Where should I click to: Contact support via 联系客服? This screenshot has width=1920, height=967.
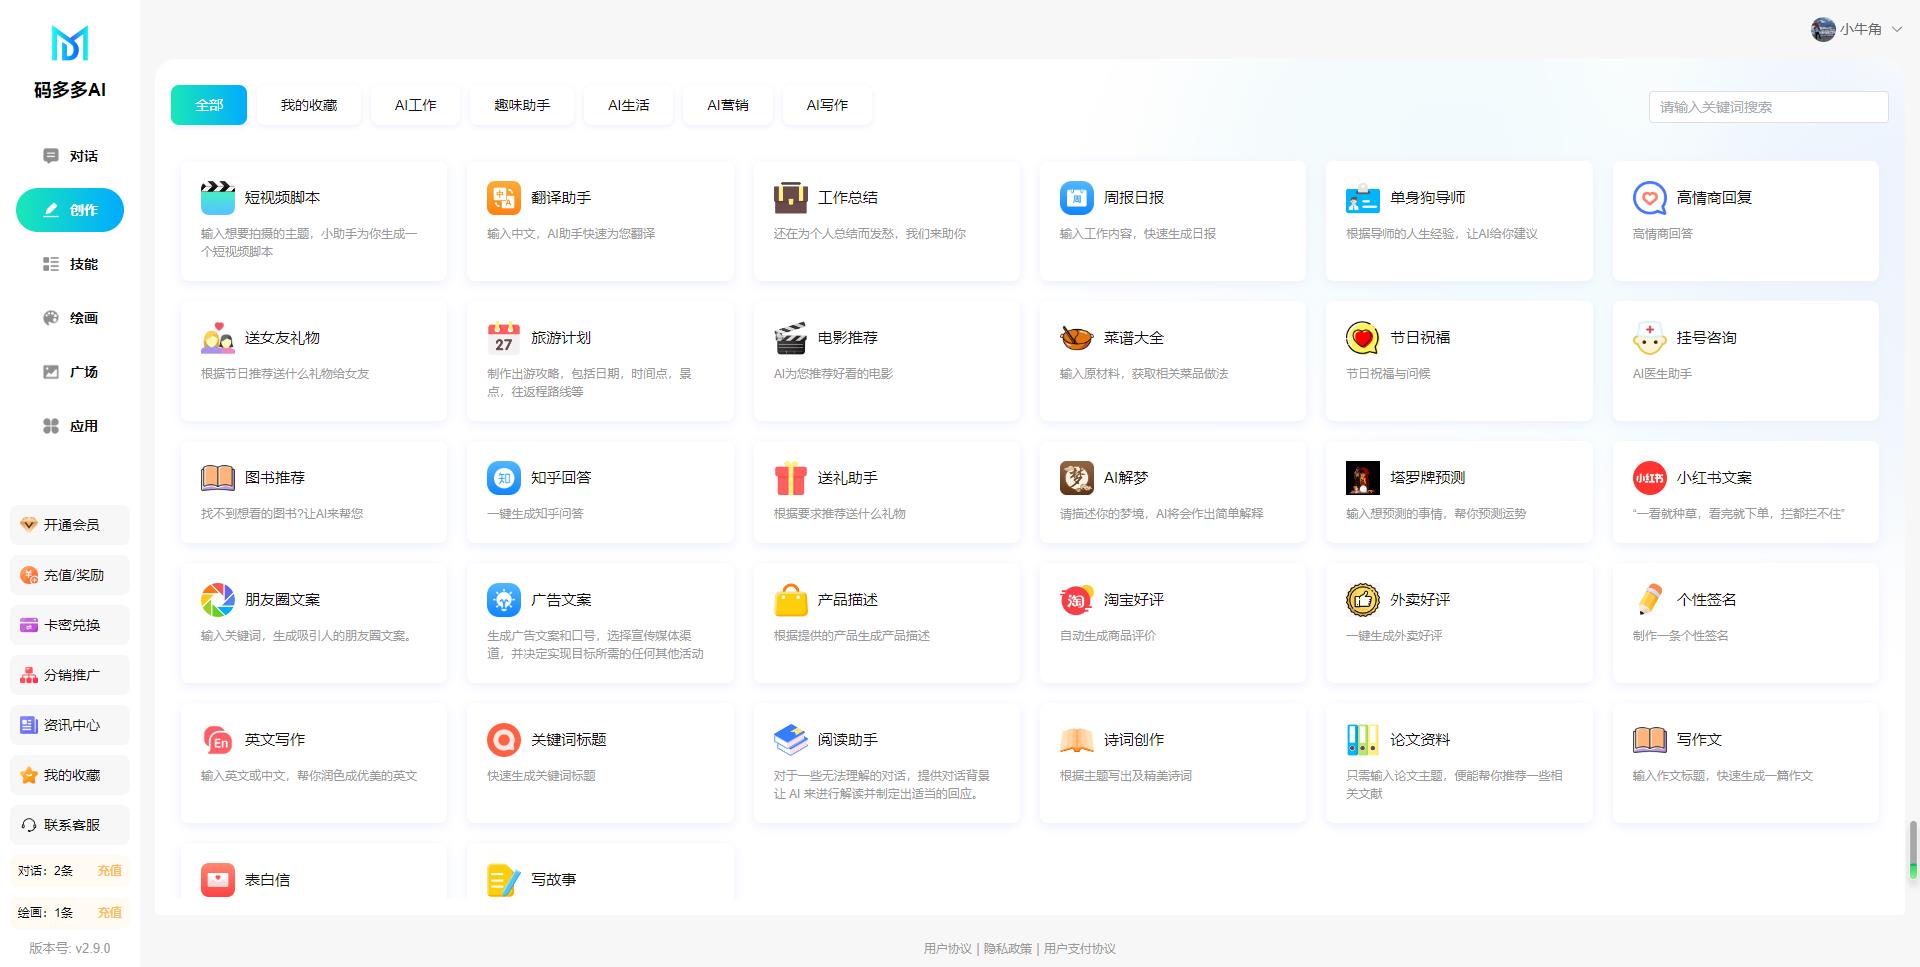pyautogui.click(x=70, y=825)
